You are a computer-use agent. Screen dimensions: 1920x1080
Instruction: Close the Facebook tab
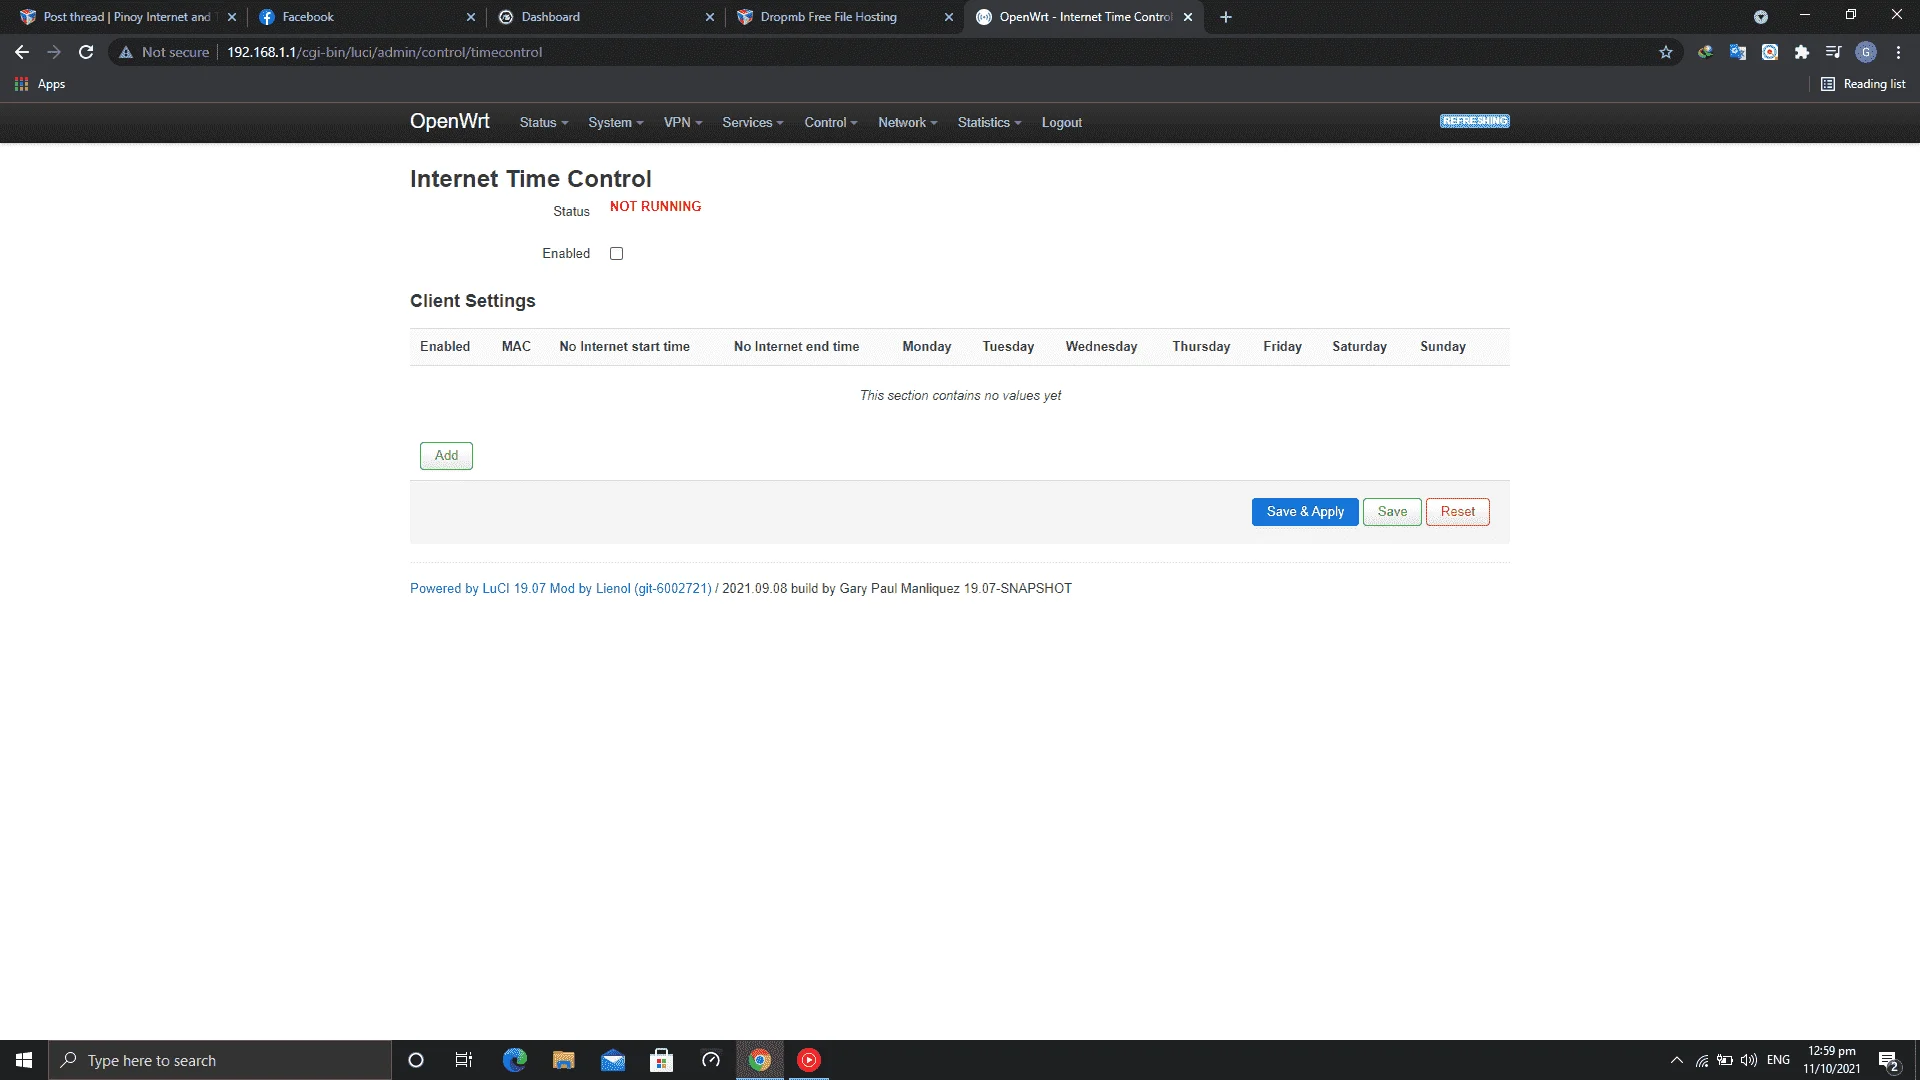[471, 17]
